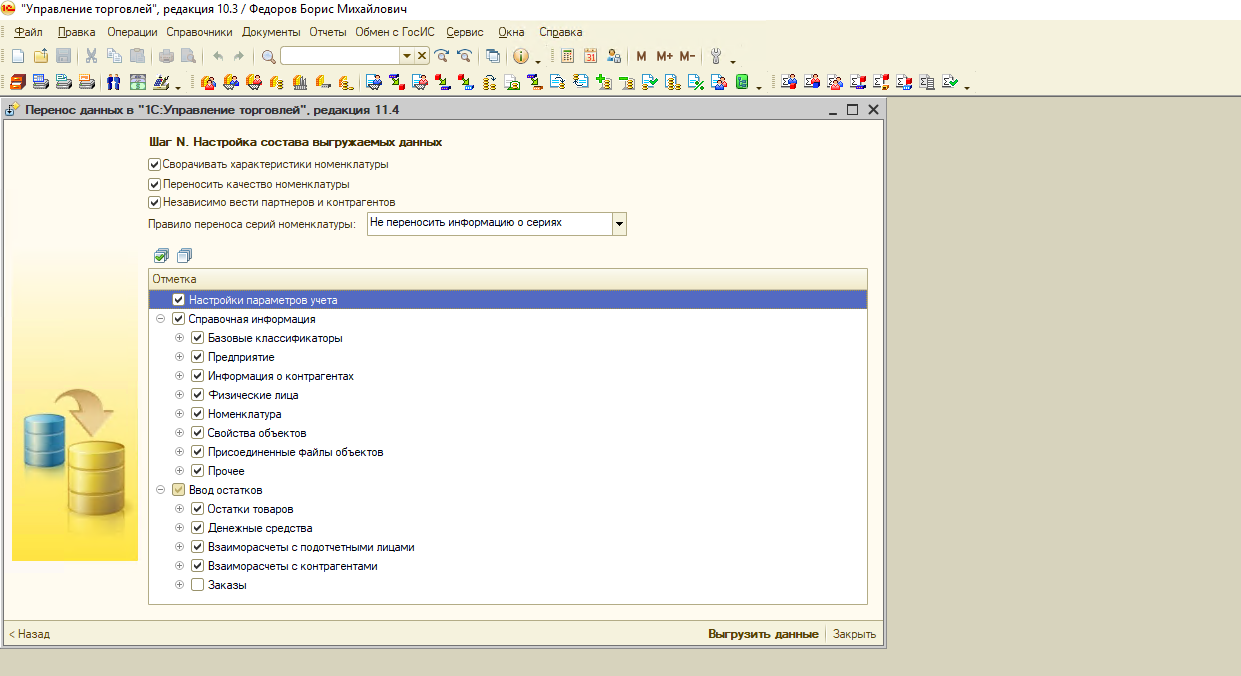Image resolution: width=1241 pixels, height=676 pixels.
Task: Open the help information icon
Action: click(521, 56)
